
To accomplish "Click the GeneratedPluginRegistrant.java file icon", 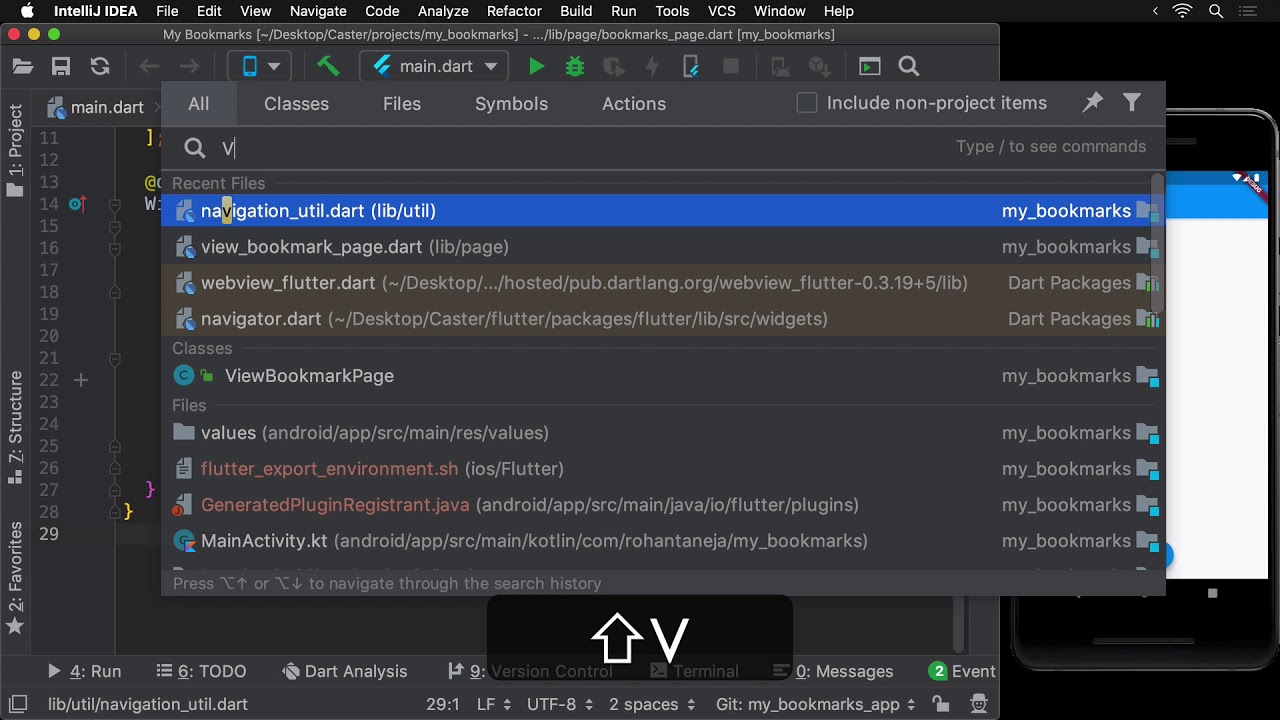I will (x=184, y=505).
